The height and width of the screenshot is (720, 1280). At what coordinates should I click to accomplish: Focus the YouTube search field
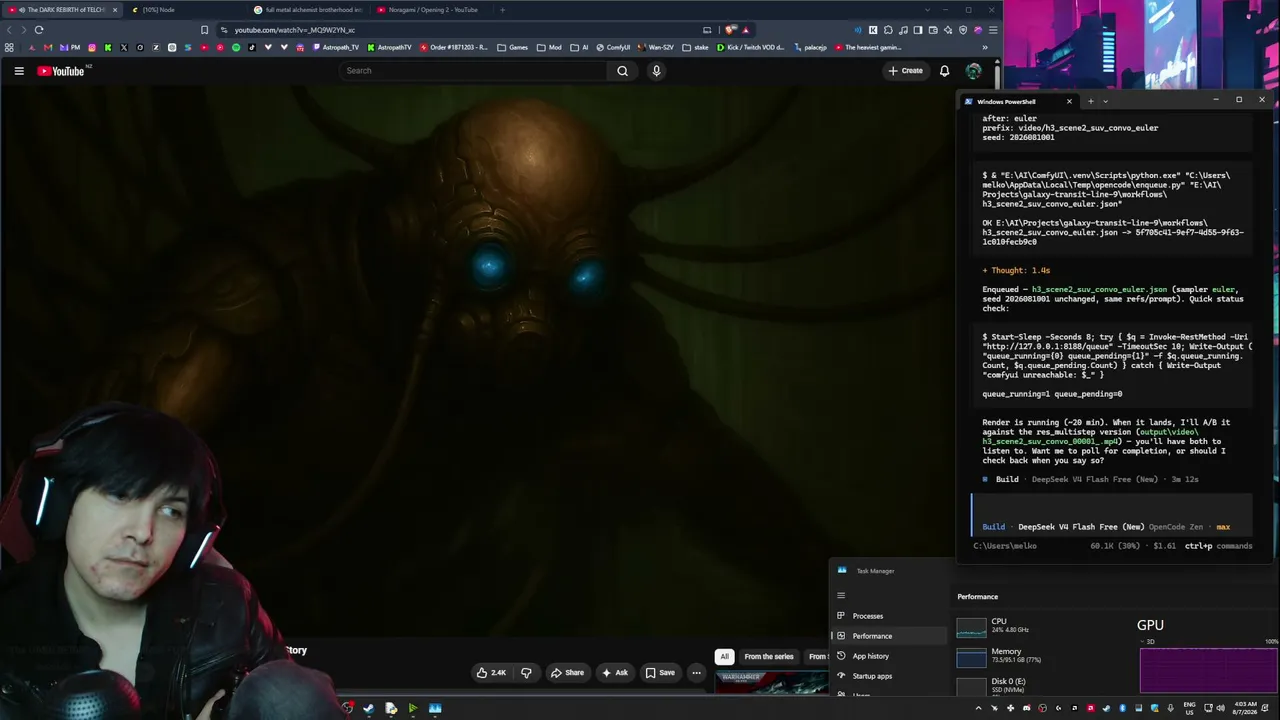[x=474, y=71]
